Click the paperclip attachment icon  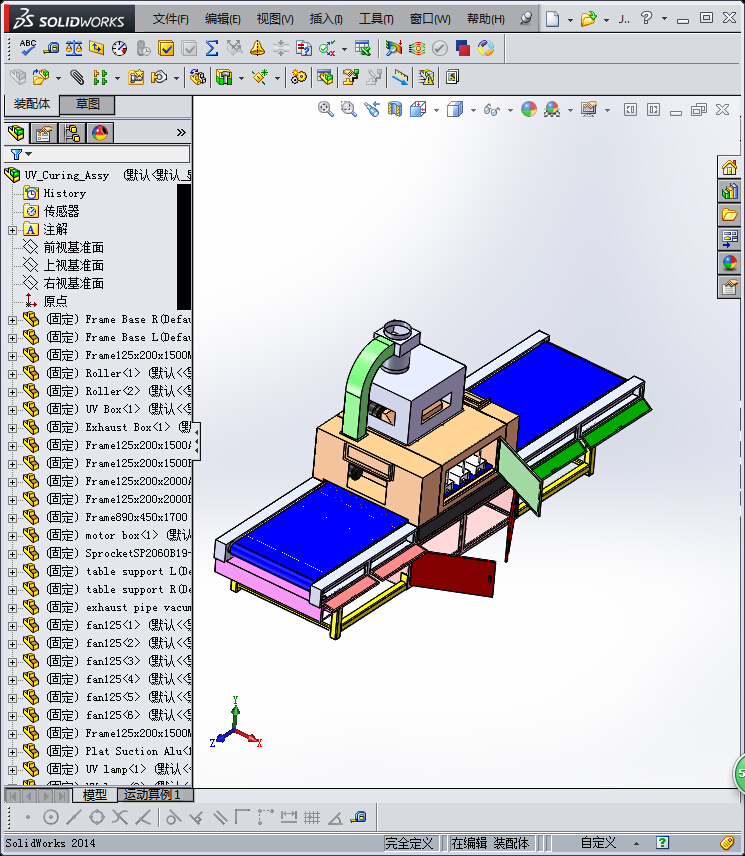[x=78, y=77]
